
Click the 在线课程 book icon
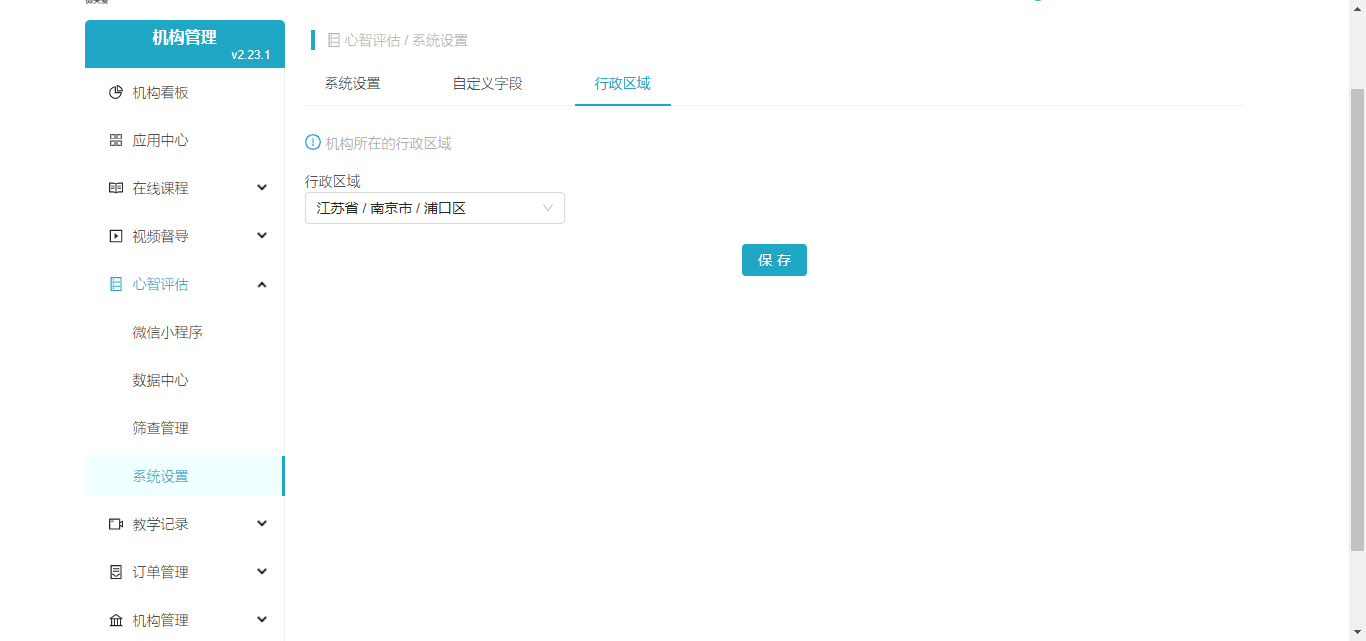click(x=116, y=188)
